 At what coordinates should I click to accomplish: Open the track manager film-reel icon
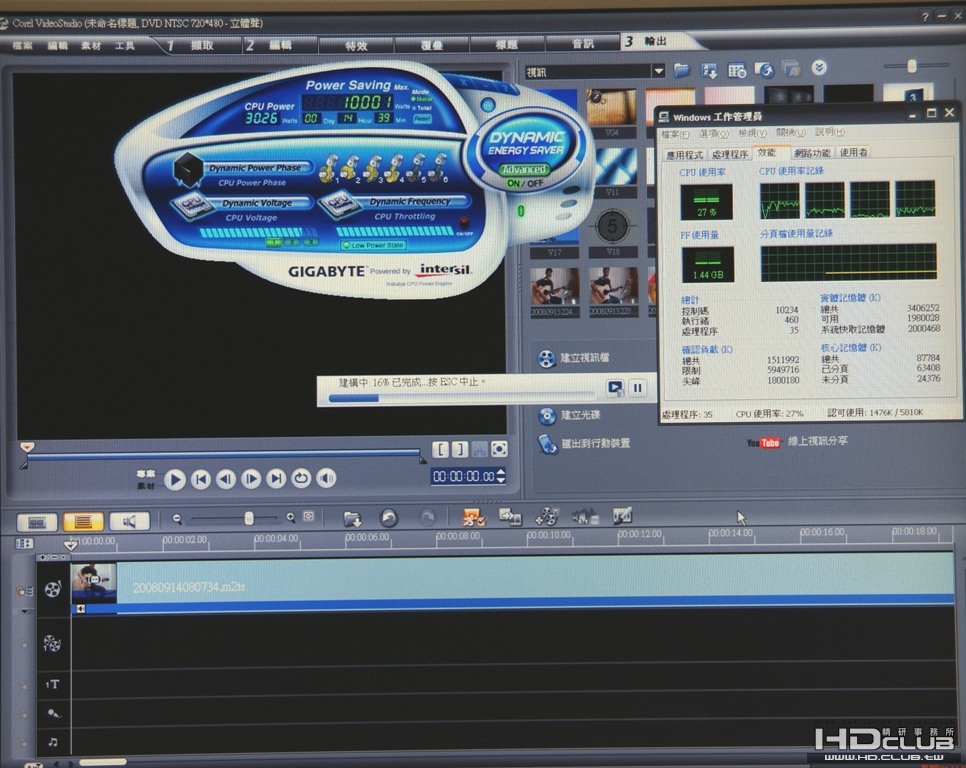coord(547,516)
